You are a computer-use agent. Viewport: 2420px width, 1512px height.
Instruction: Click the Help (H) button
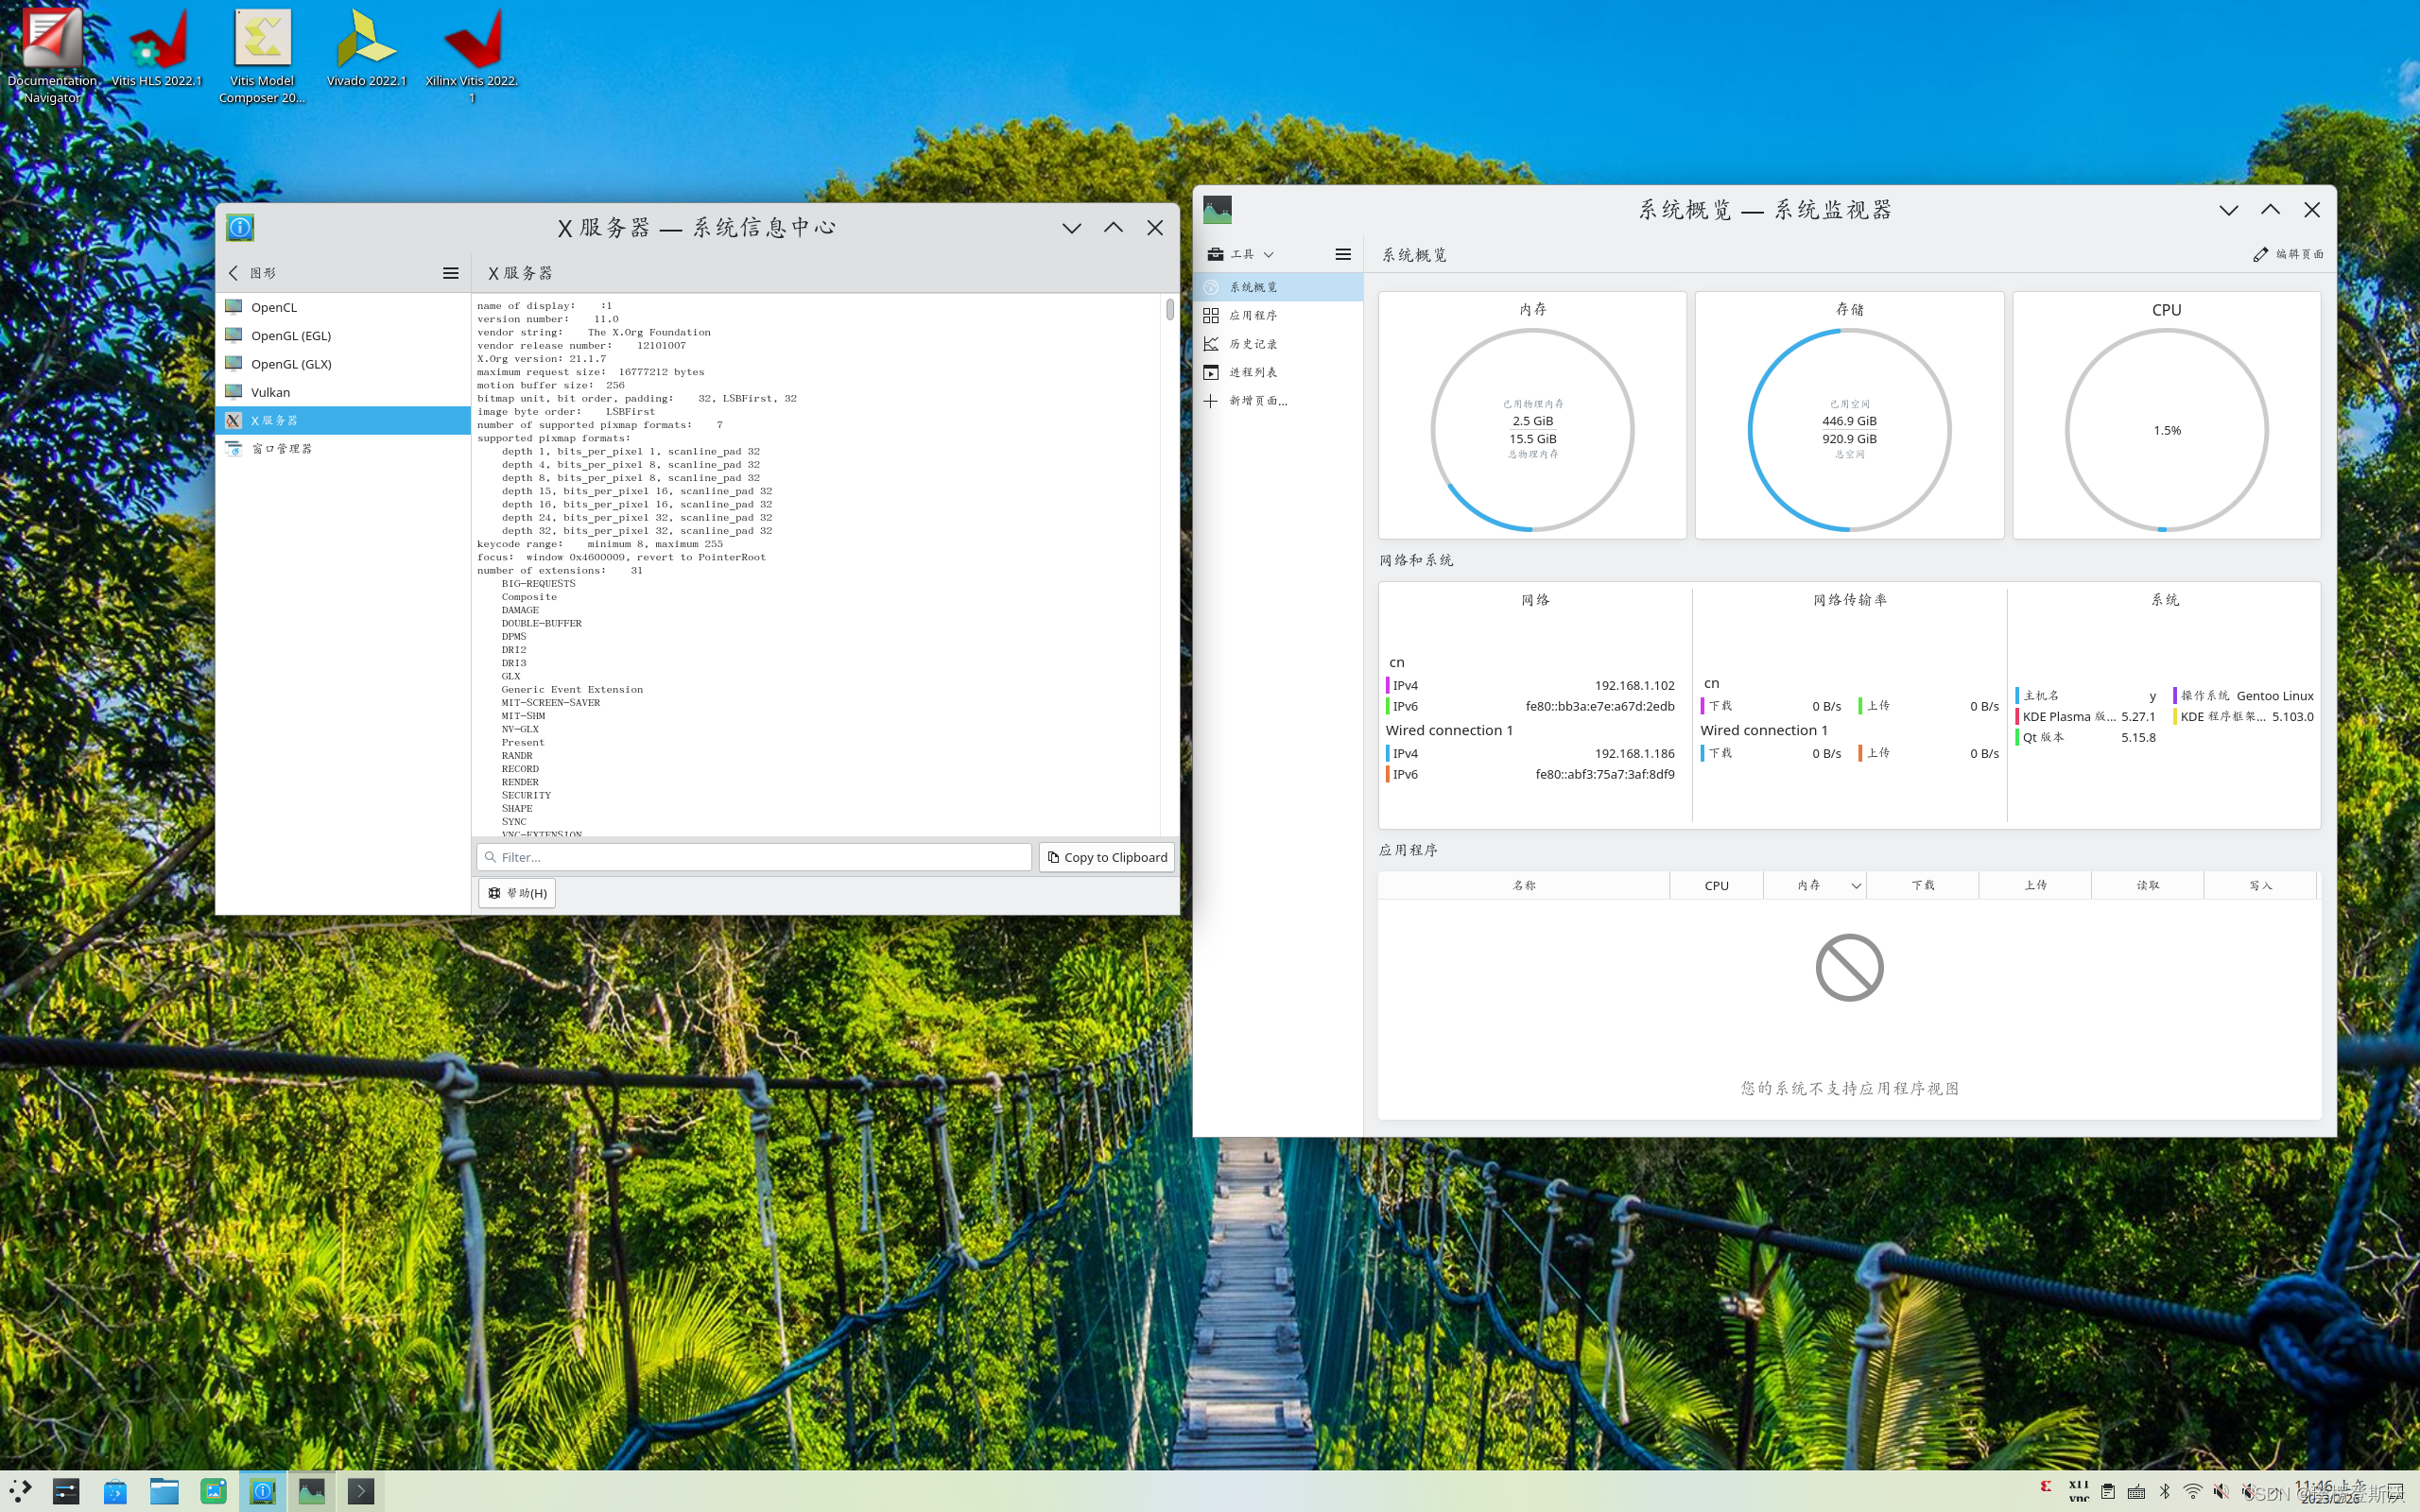click(x=517, y=893)
